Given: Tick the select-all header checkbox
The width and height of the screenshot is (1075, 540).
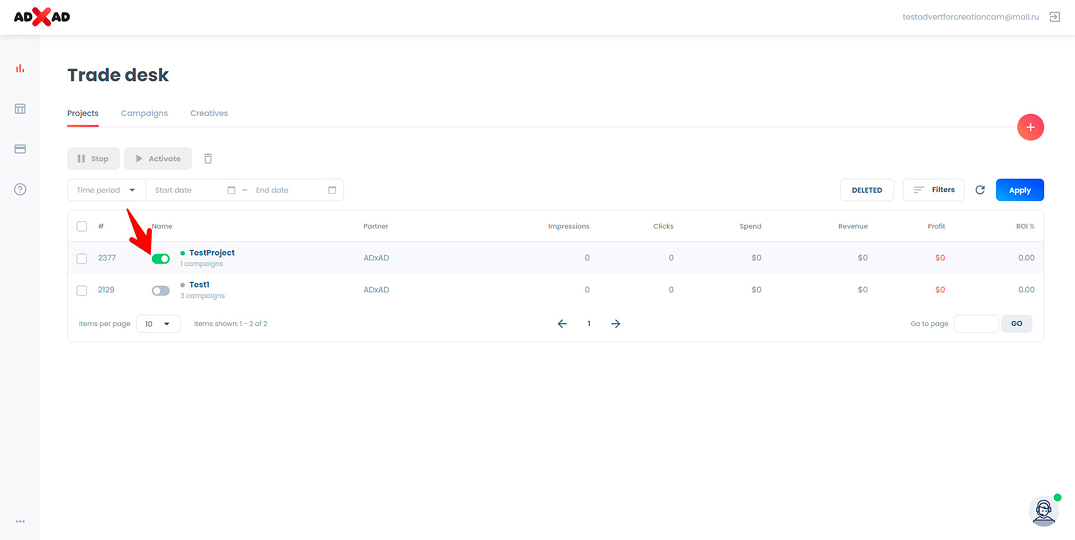Looking at the screenshot, I should [82, 226].
